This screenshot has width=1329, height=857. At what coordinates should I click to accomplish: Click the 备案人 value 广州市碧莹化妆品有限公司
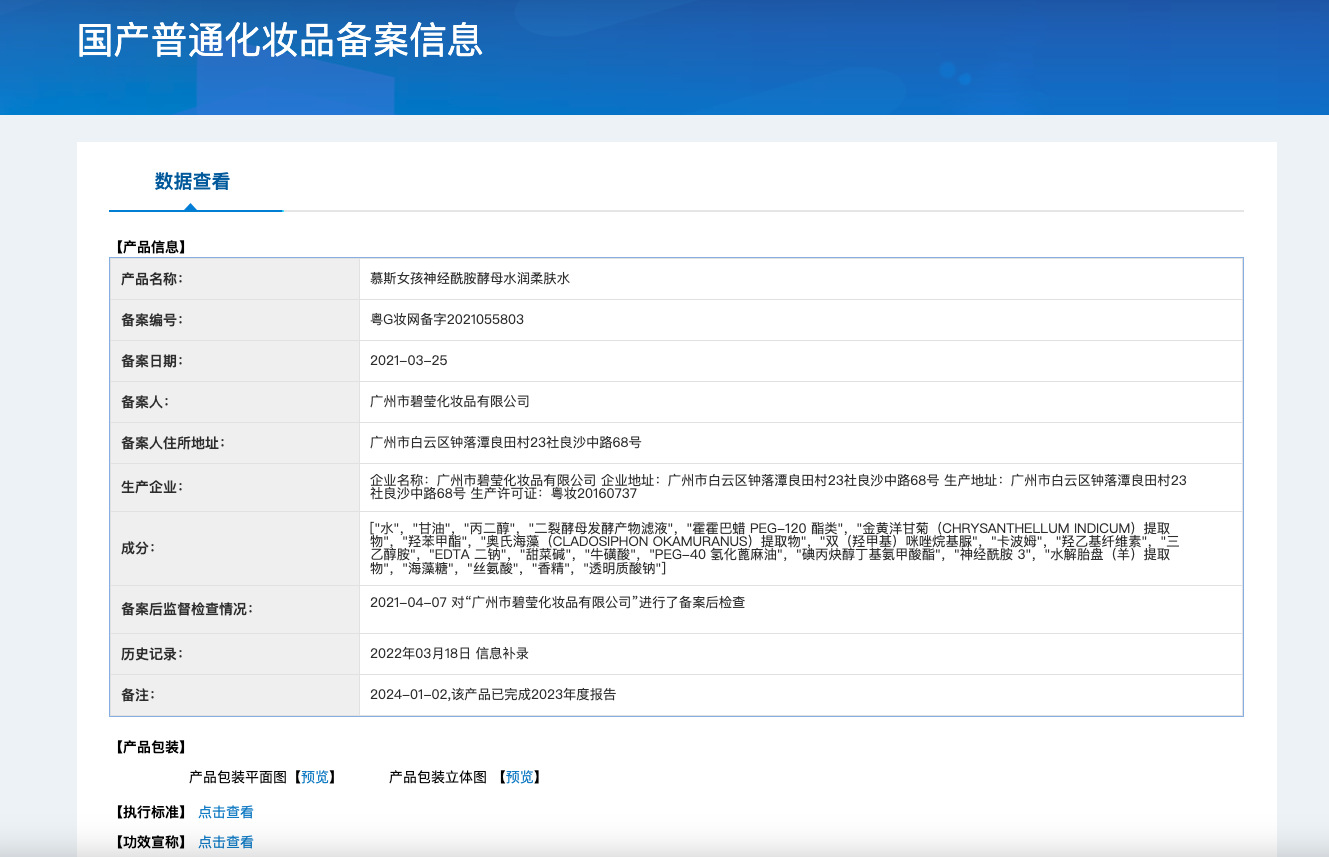(x=449, y=402)
